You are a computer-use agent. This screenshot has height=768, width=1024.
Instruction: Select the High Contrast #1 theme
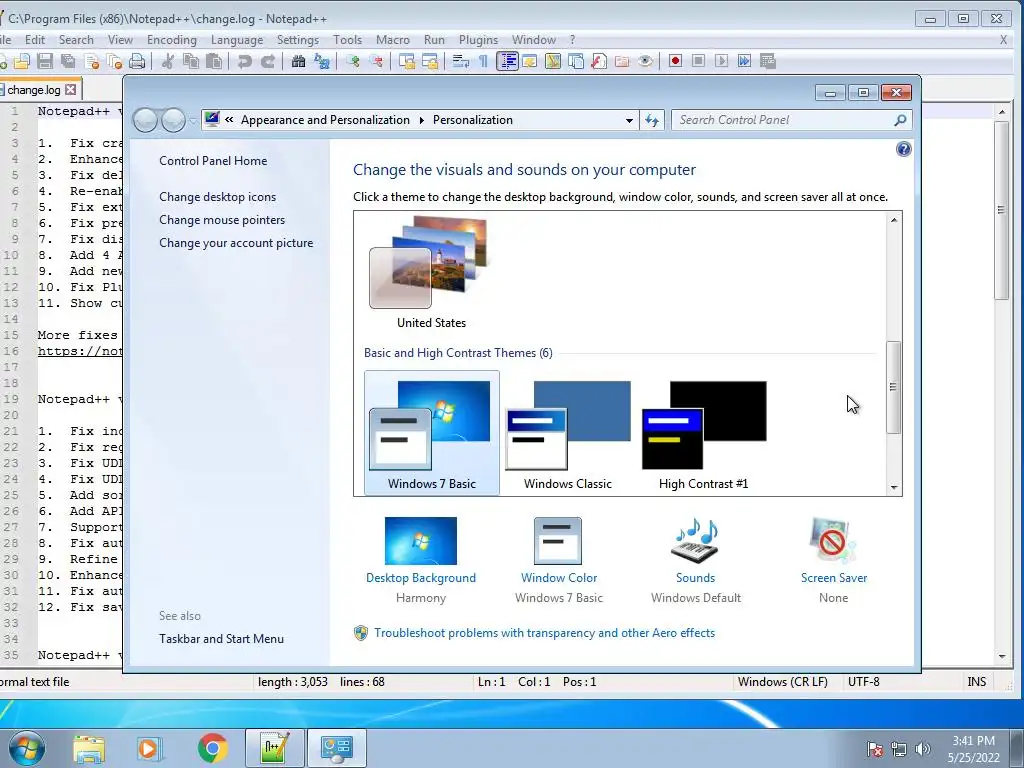click(703, 433)
